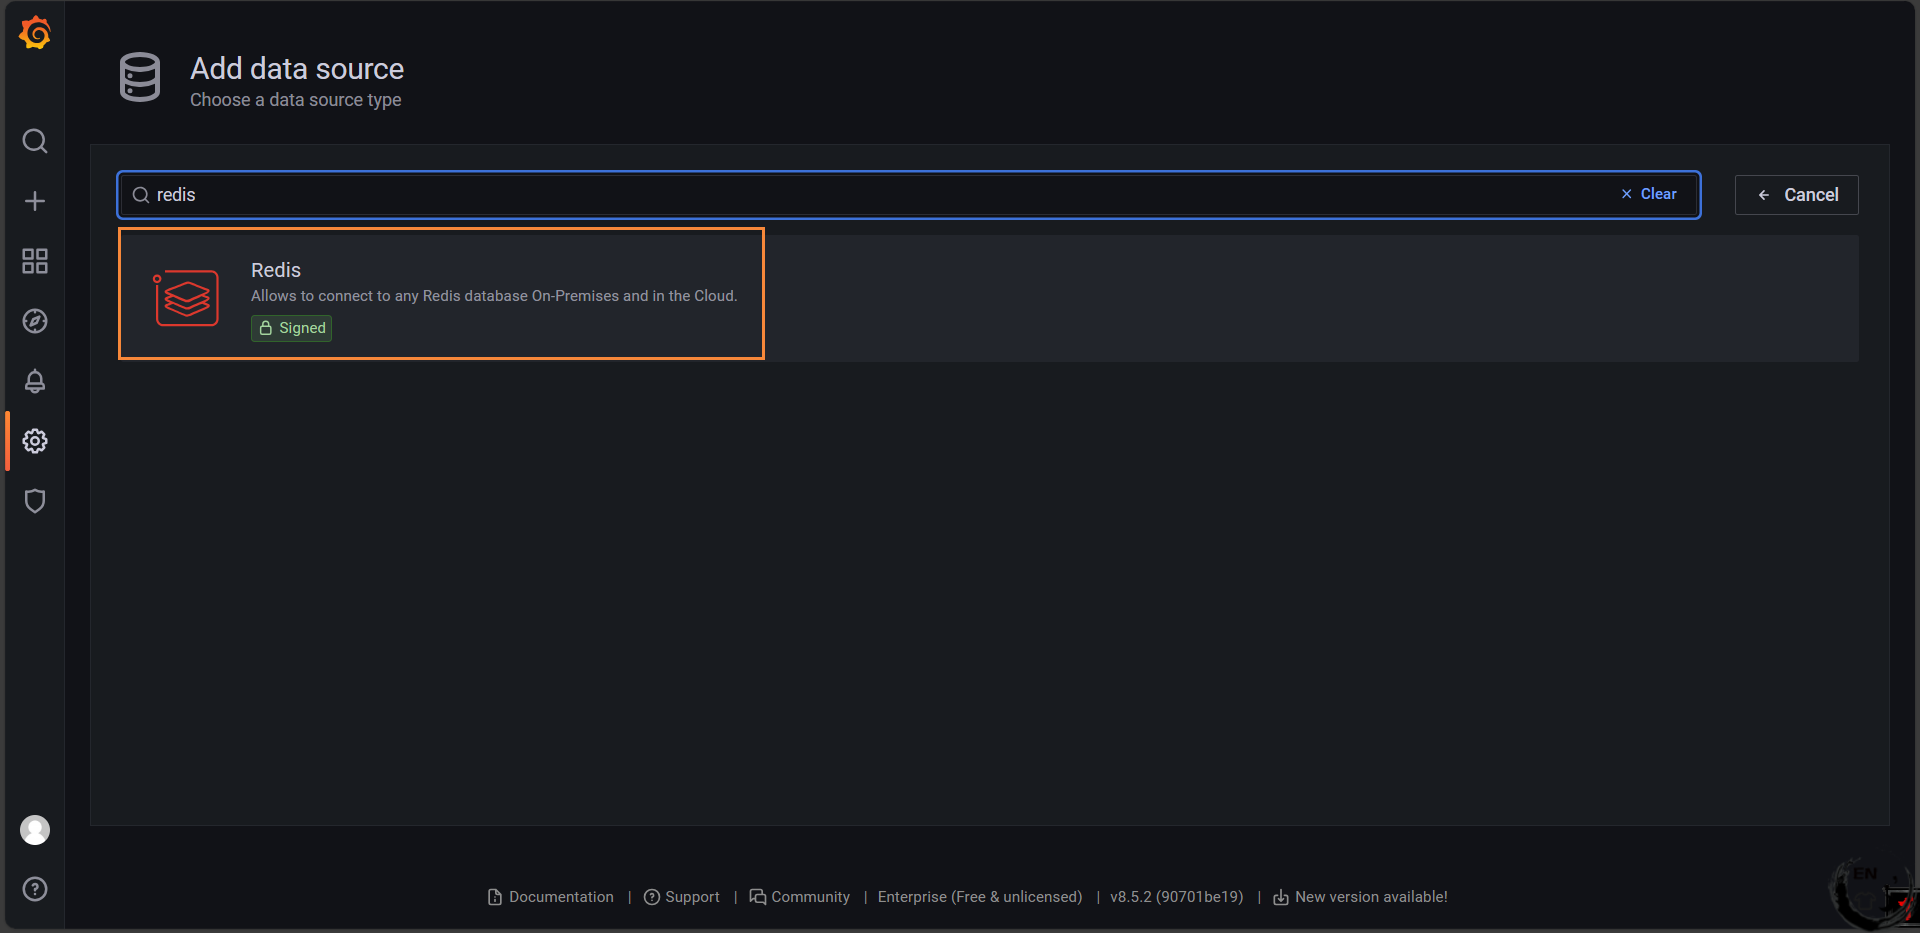Open the Support footer link

(x=682, y=897)
